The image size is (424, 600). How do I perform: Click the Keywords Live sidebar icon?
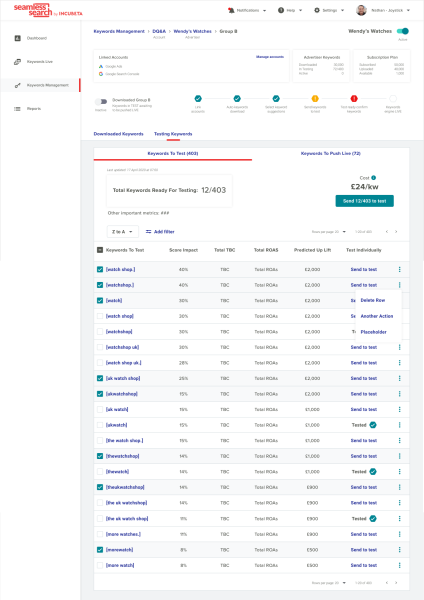tap(17, 62)
